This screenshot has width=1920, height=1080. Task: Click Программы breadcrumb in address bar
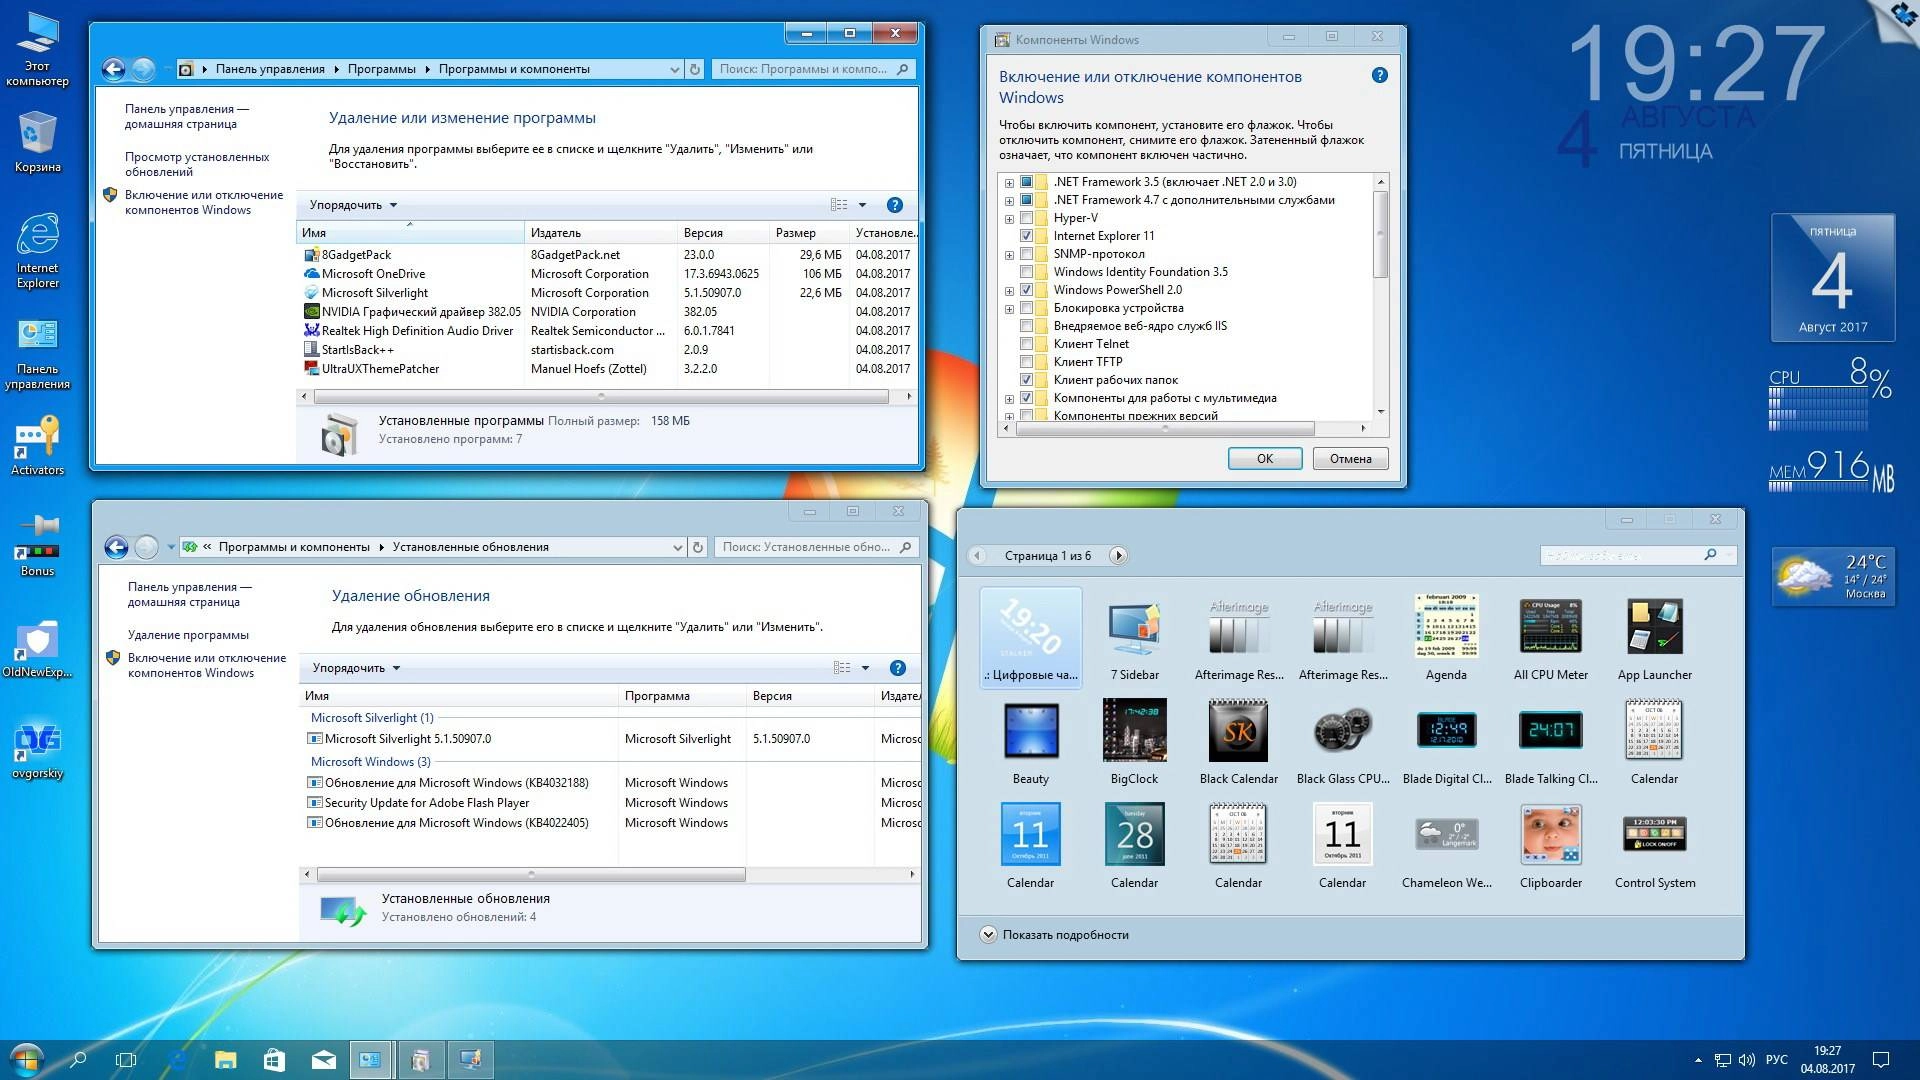coord(382,69)
